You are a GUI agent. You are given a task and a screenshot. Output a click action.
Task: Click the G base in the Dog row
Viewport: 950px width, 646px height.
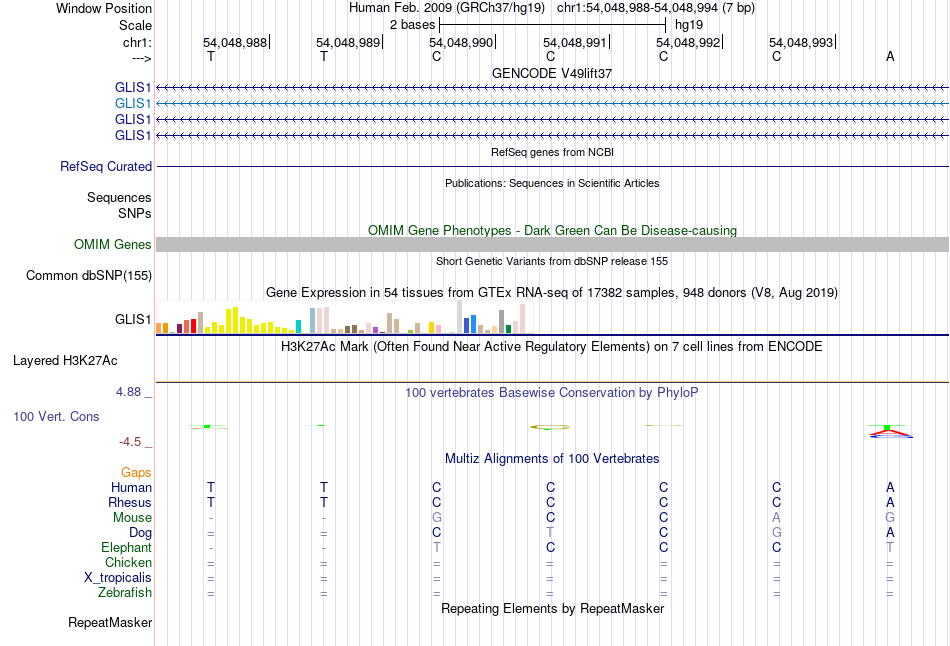tap(777, 533)
